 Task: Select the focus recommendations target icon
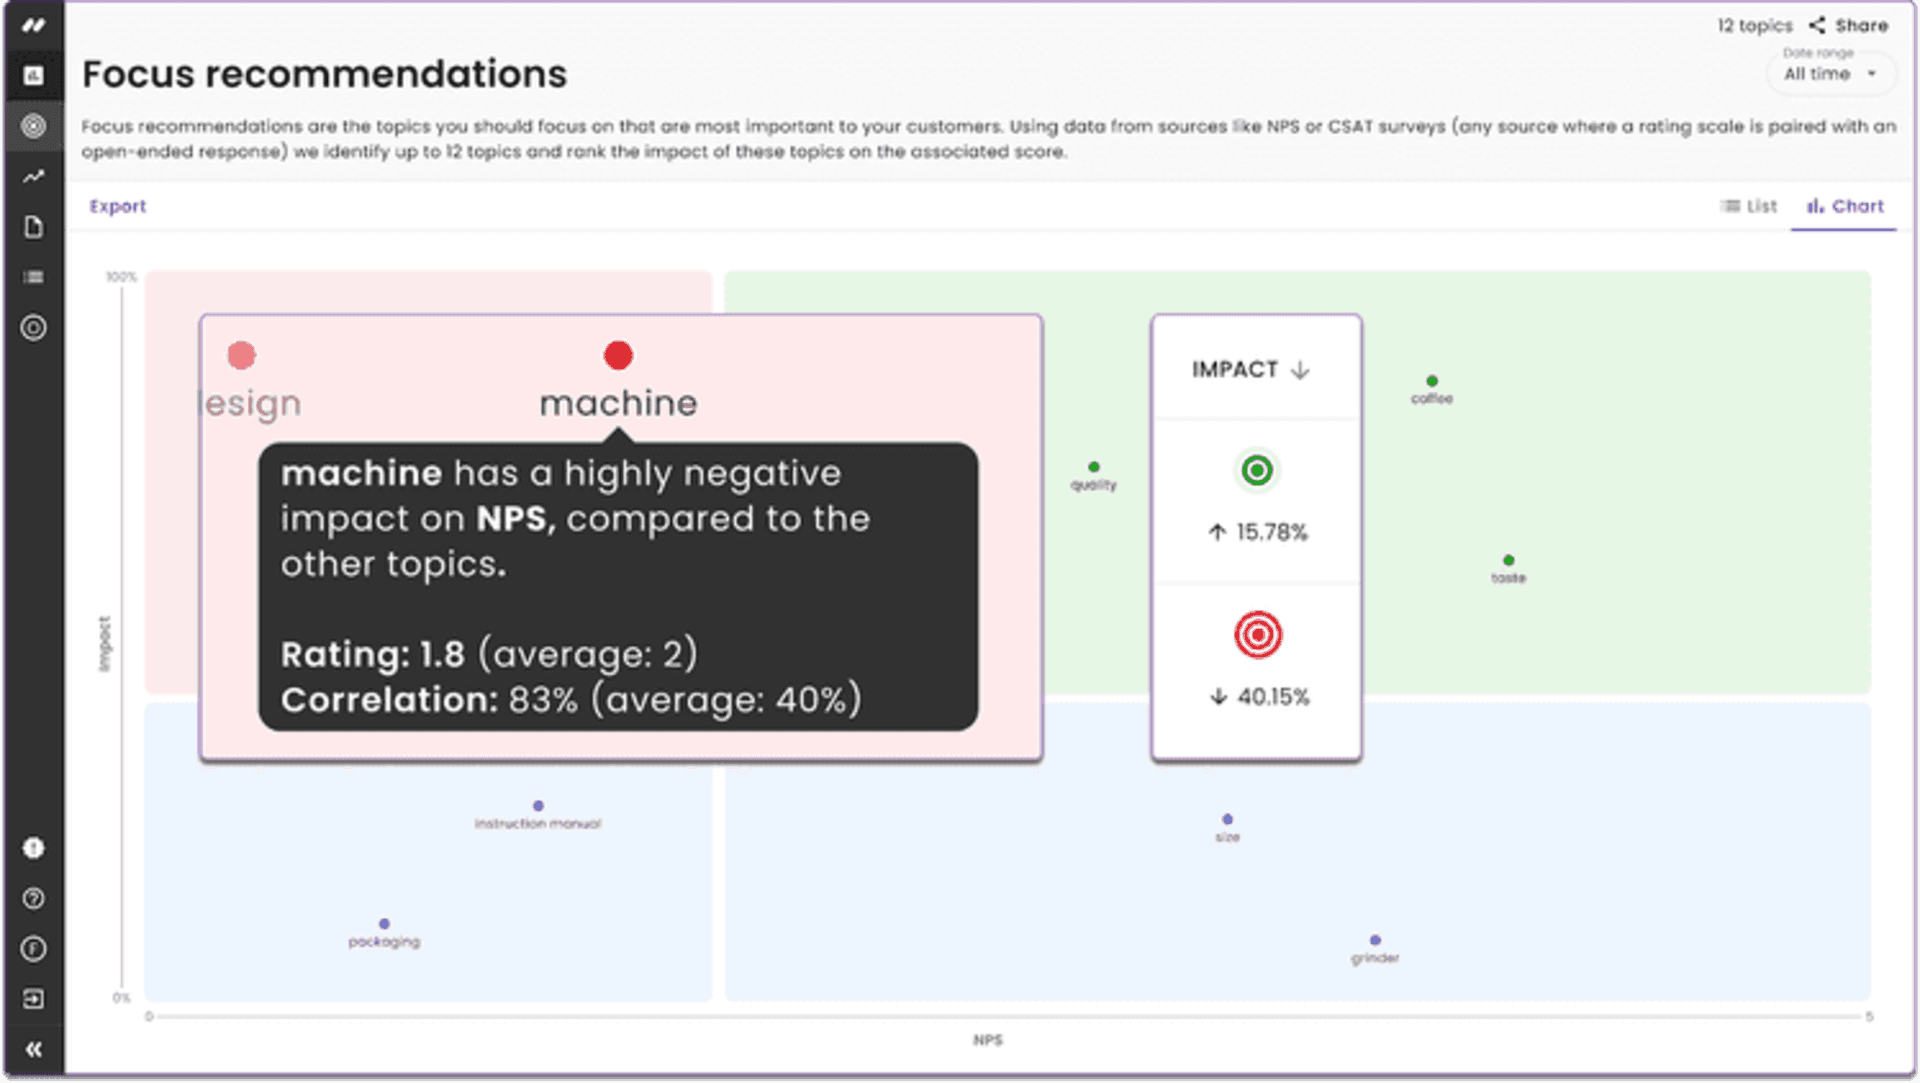point(34,126)
